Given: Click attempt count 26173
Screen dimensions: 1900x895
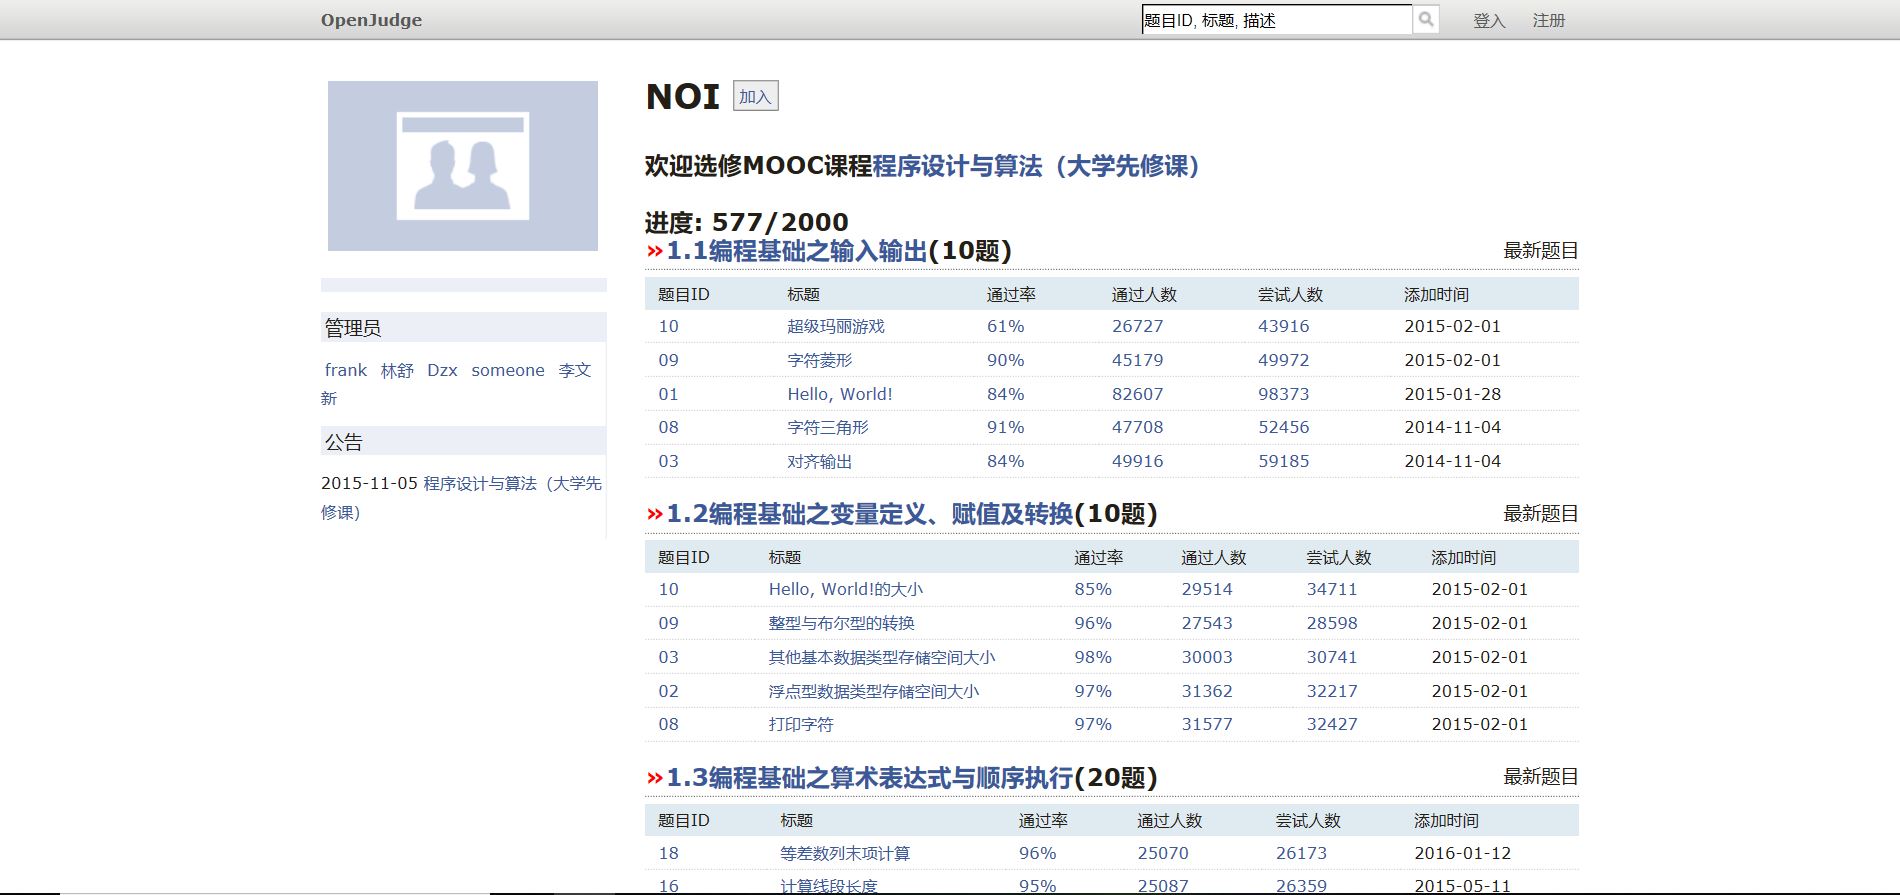Looking at the screenshot, I should pyautogui.click(x=1301, y=853).
